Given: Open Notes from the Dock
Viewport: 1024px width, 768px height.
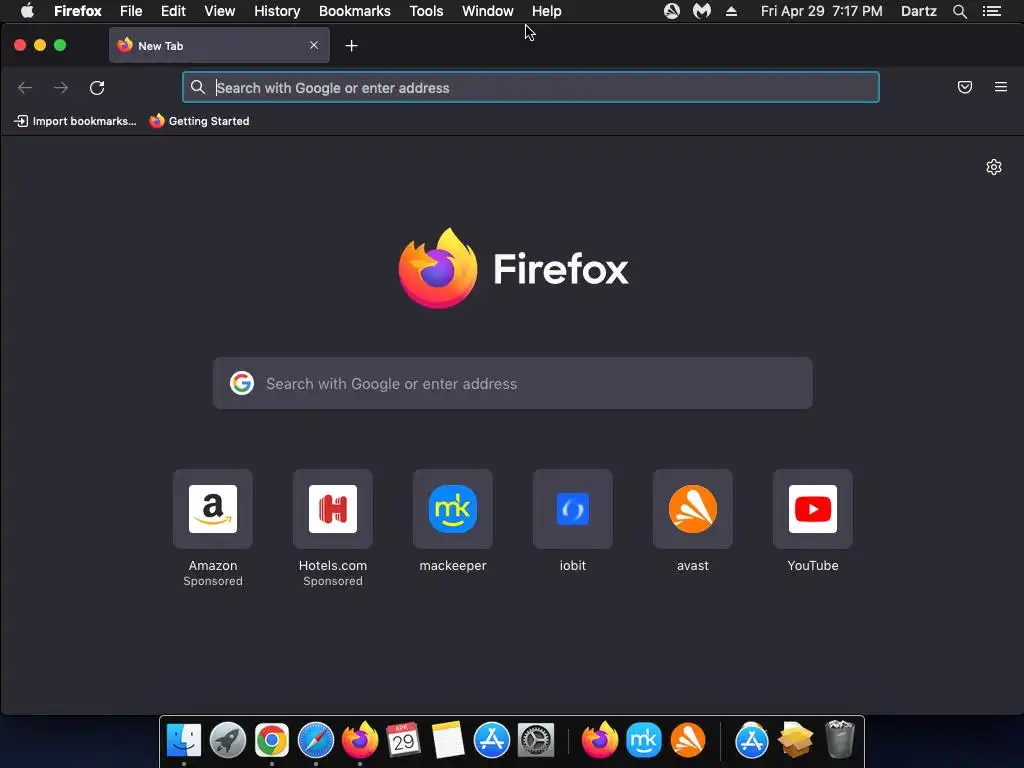Looking at the screenshot, I should point(447,741).
